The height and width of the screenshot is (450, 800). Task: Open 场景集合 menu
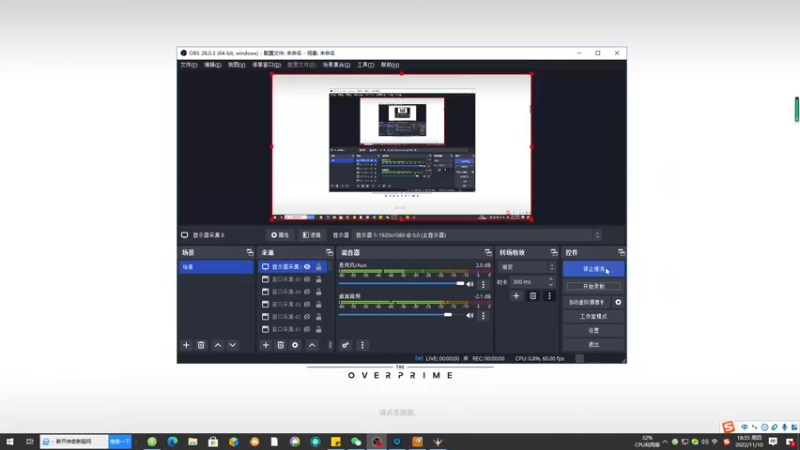coord(336,65)
